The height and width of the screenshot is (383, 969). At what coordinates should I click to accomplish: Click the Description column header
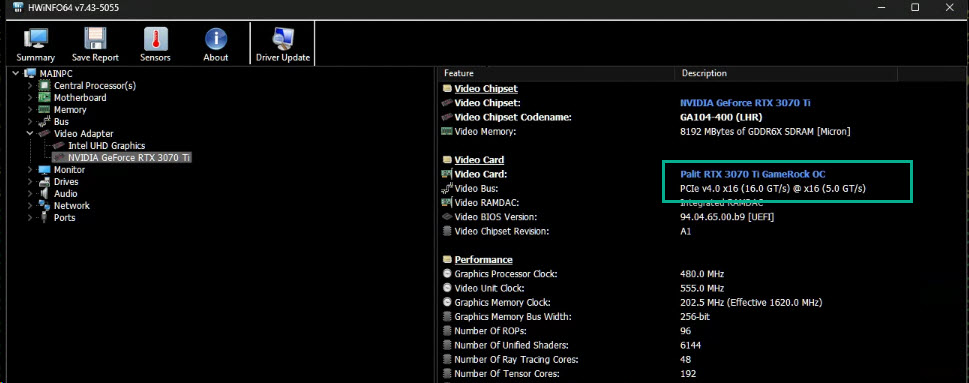704,73
